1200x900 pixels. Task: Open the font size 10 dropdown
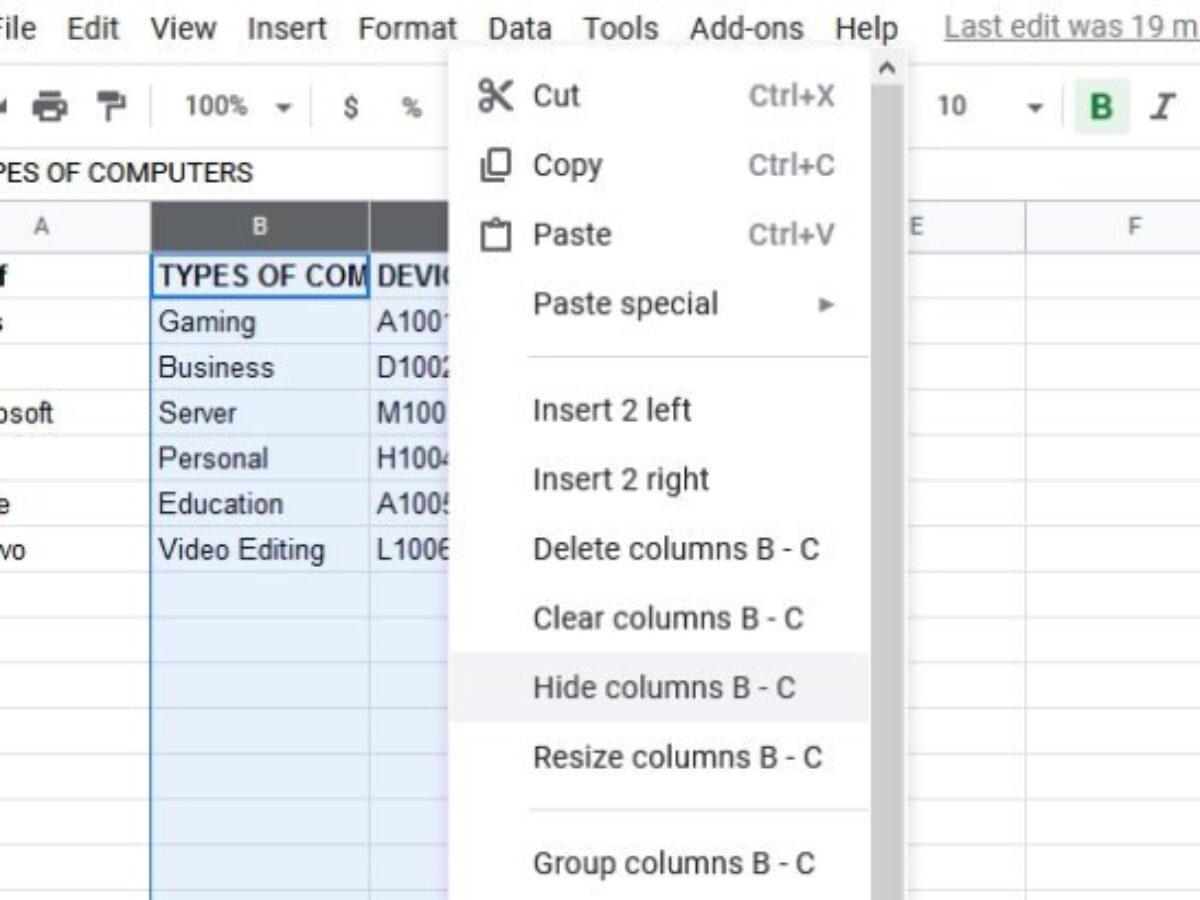pos(990,106)
